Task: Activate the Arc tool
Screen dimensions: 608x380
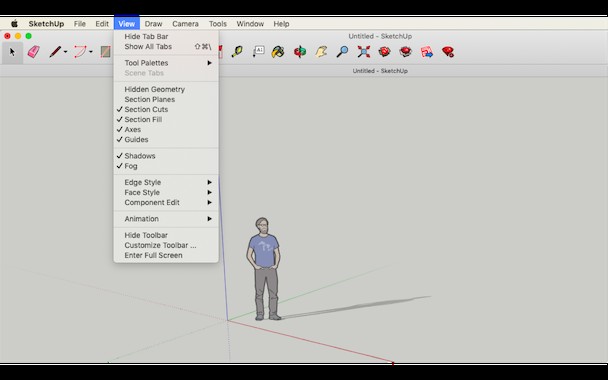Action: [x=80, y=52]
